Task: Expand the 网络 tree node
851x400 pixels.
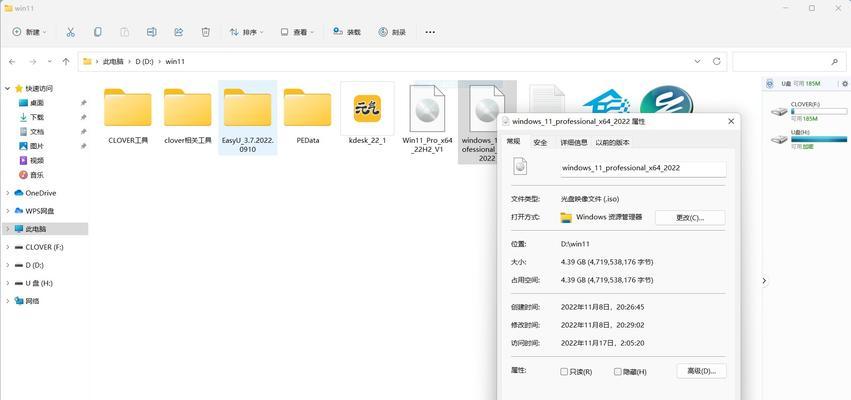Action: coord(7,301)
